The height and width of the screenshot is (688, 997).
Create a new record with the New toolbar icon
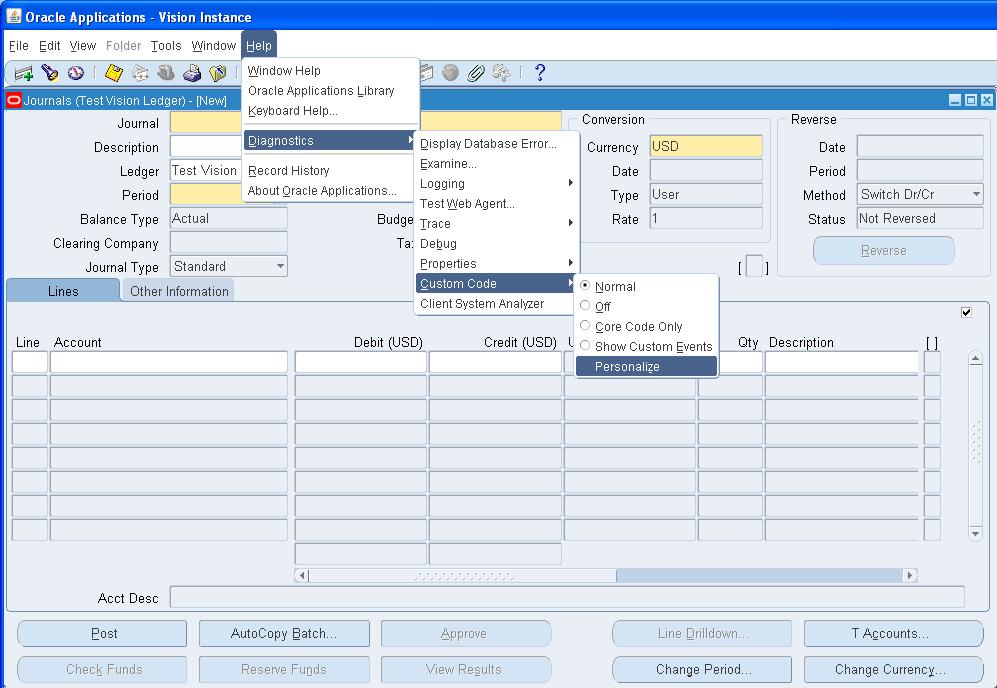(x=22, y=72)
